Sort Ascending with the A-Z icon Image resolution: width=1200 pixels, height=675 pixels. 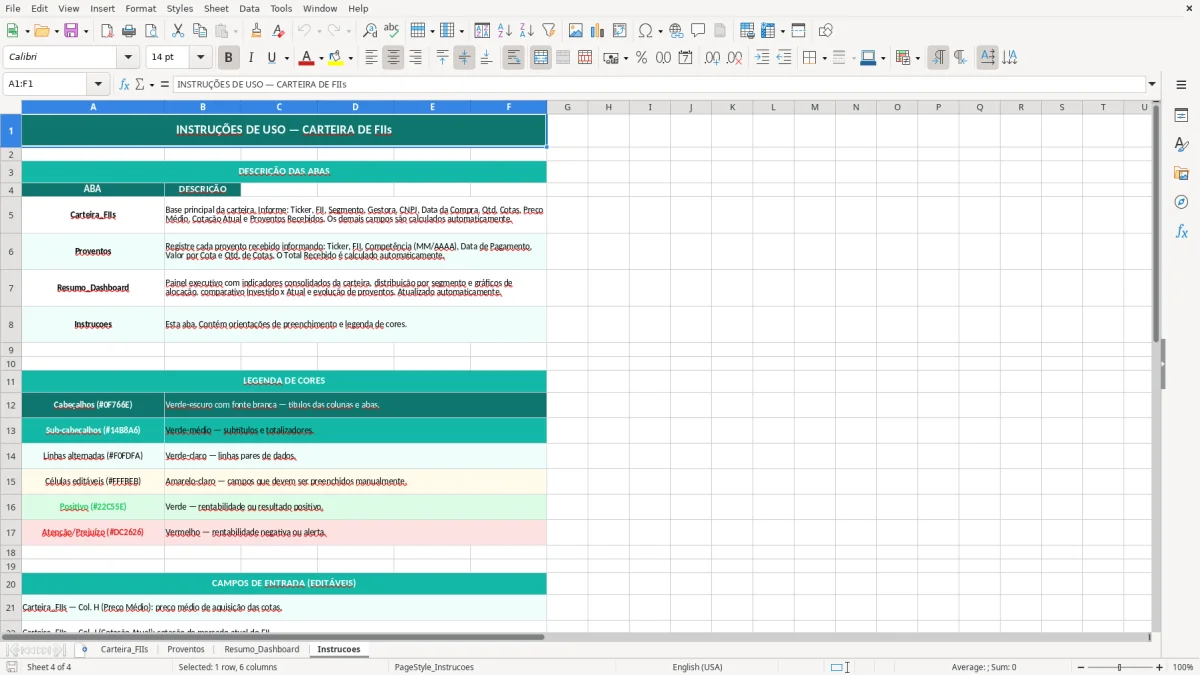coord(504,31)
